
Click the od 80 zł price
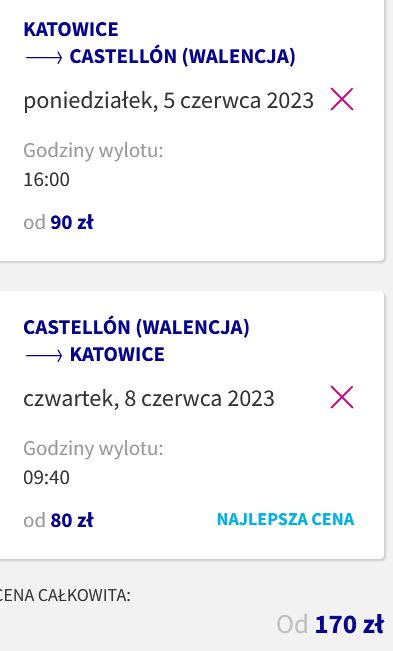coord(59,520)
